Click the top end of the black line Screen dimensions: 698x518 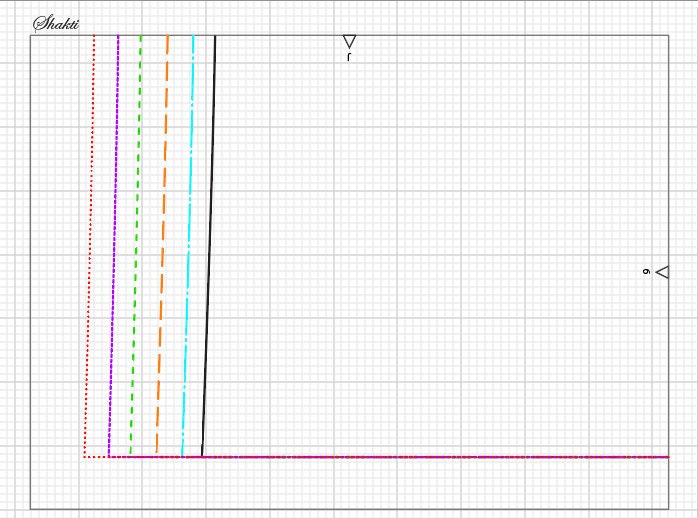click(215, 36)
